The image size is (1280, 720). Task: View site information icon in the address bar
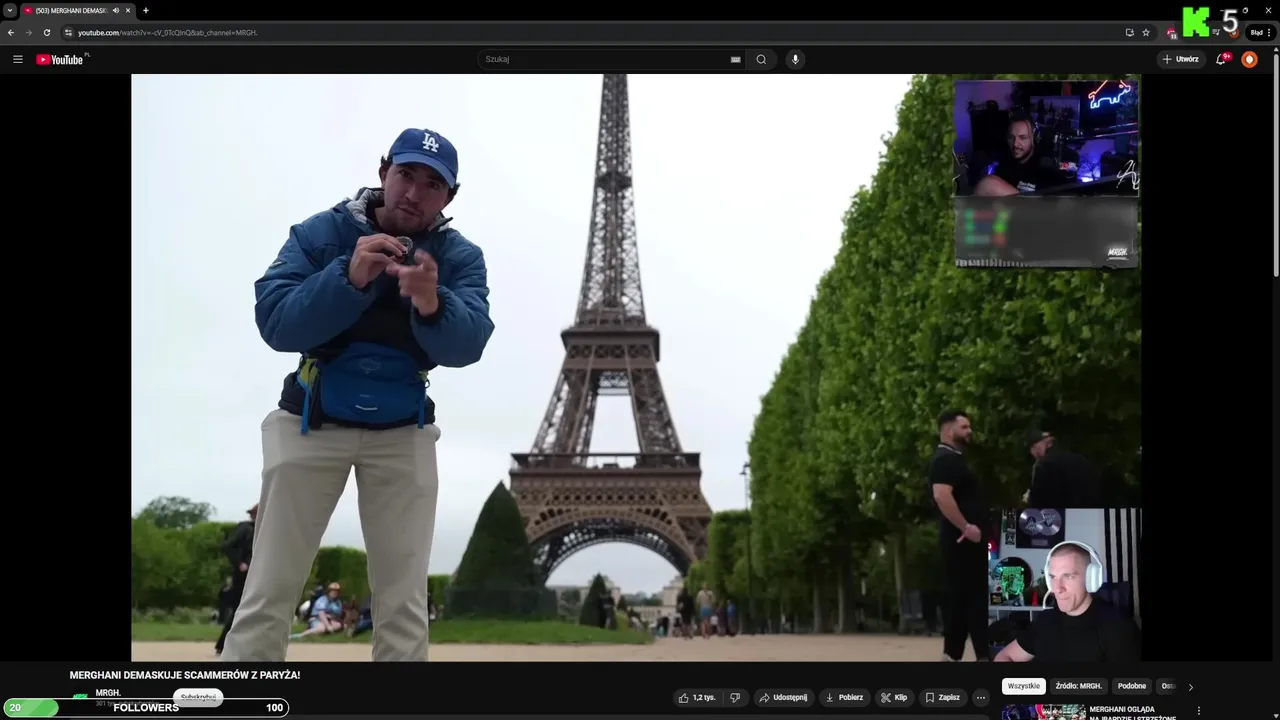point(68,32)
